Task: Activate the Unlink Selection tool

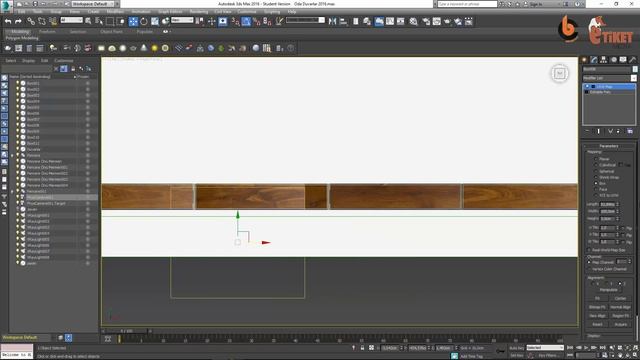Action: [42, 22]
